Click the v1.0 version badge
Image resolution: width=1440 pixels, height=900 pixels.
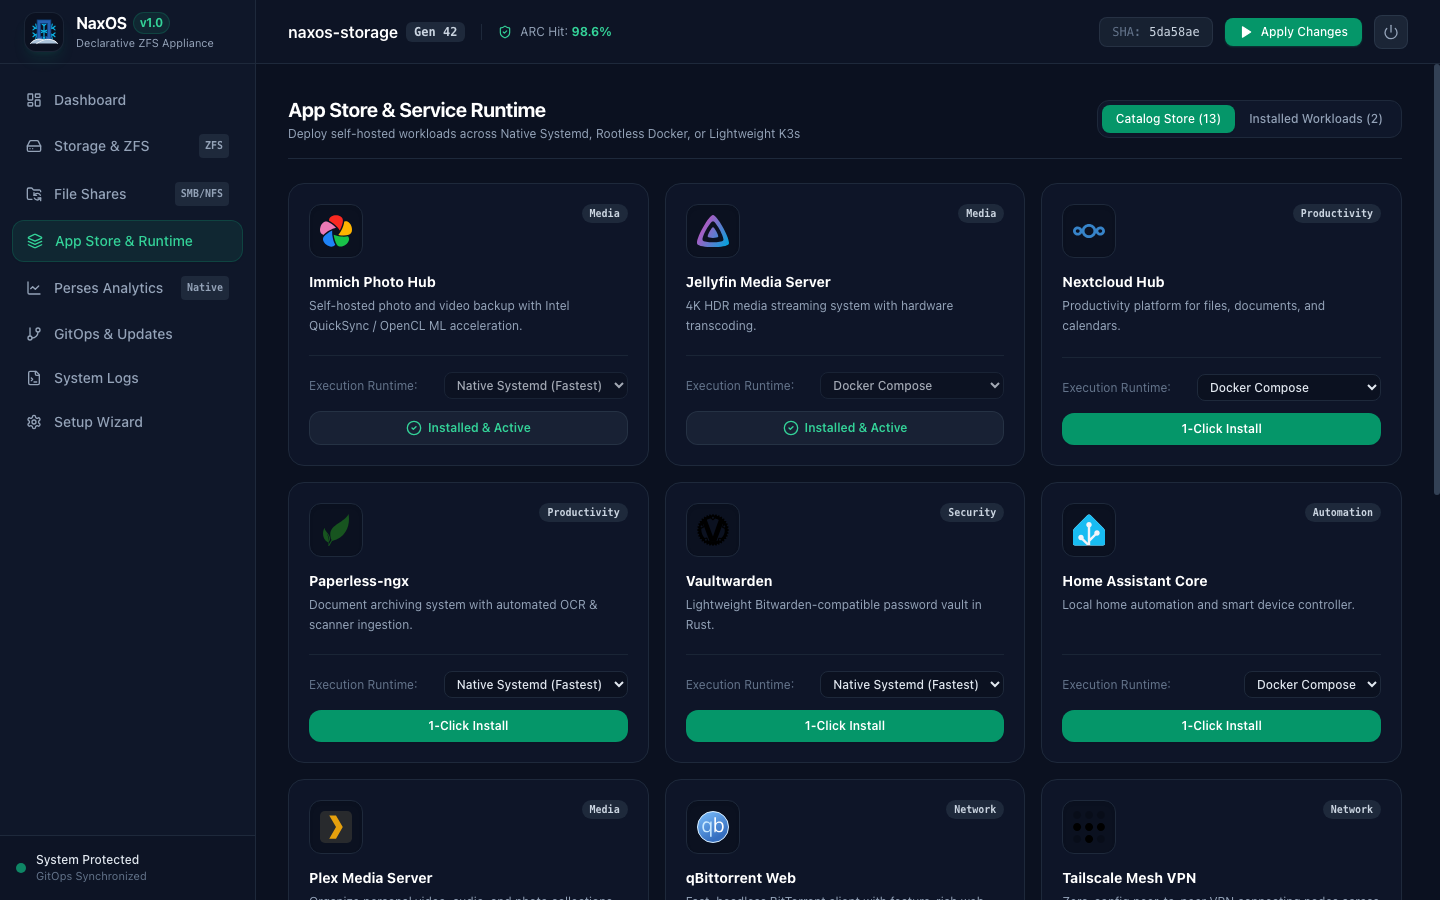[x=151, y=23]
